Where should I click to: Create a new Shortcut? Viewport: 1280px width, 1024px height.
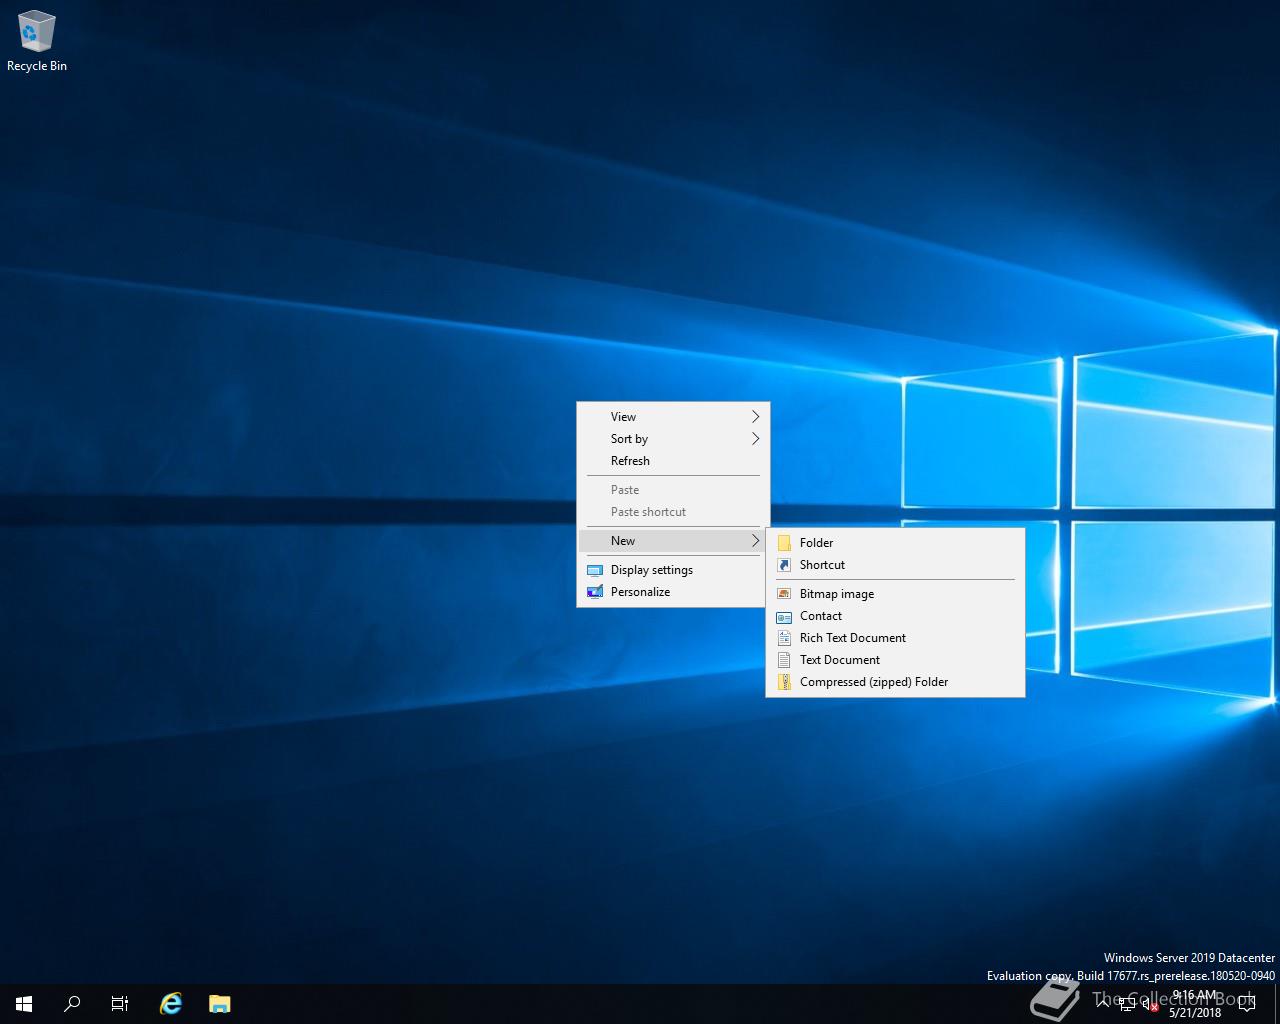pos(823,565)
